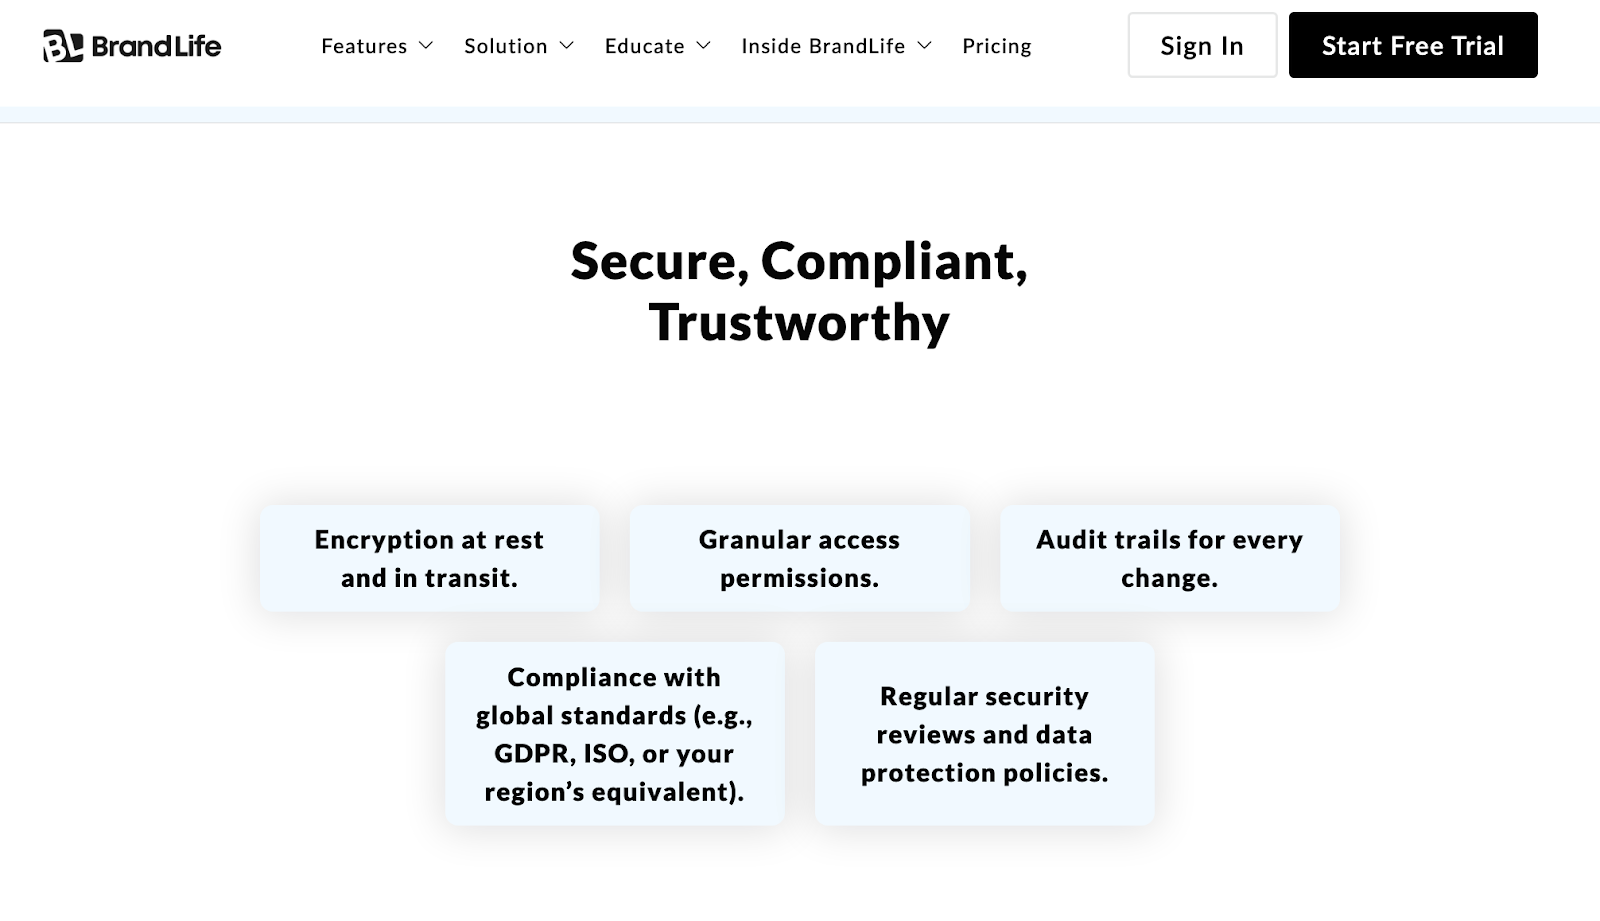The height and width of the screenshot is (921, 1600).
Task: Open the Inside BrandLife menu item
Action: coord(821,45)
